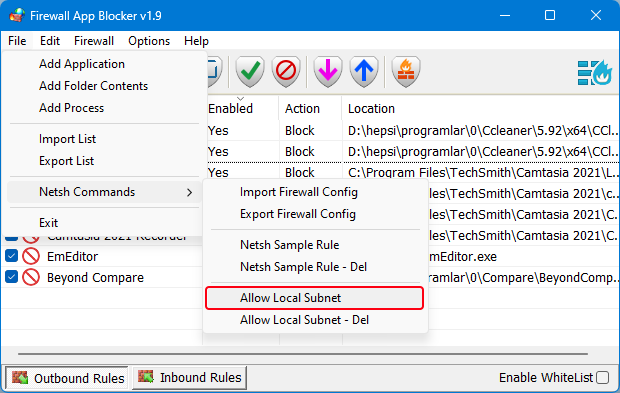Click the red circle disable icon

[286, 72]
